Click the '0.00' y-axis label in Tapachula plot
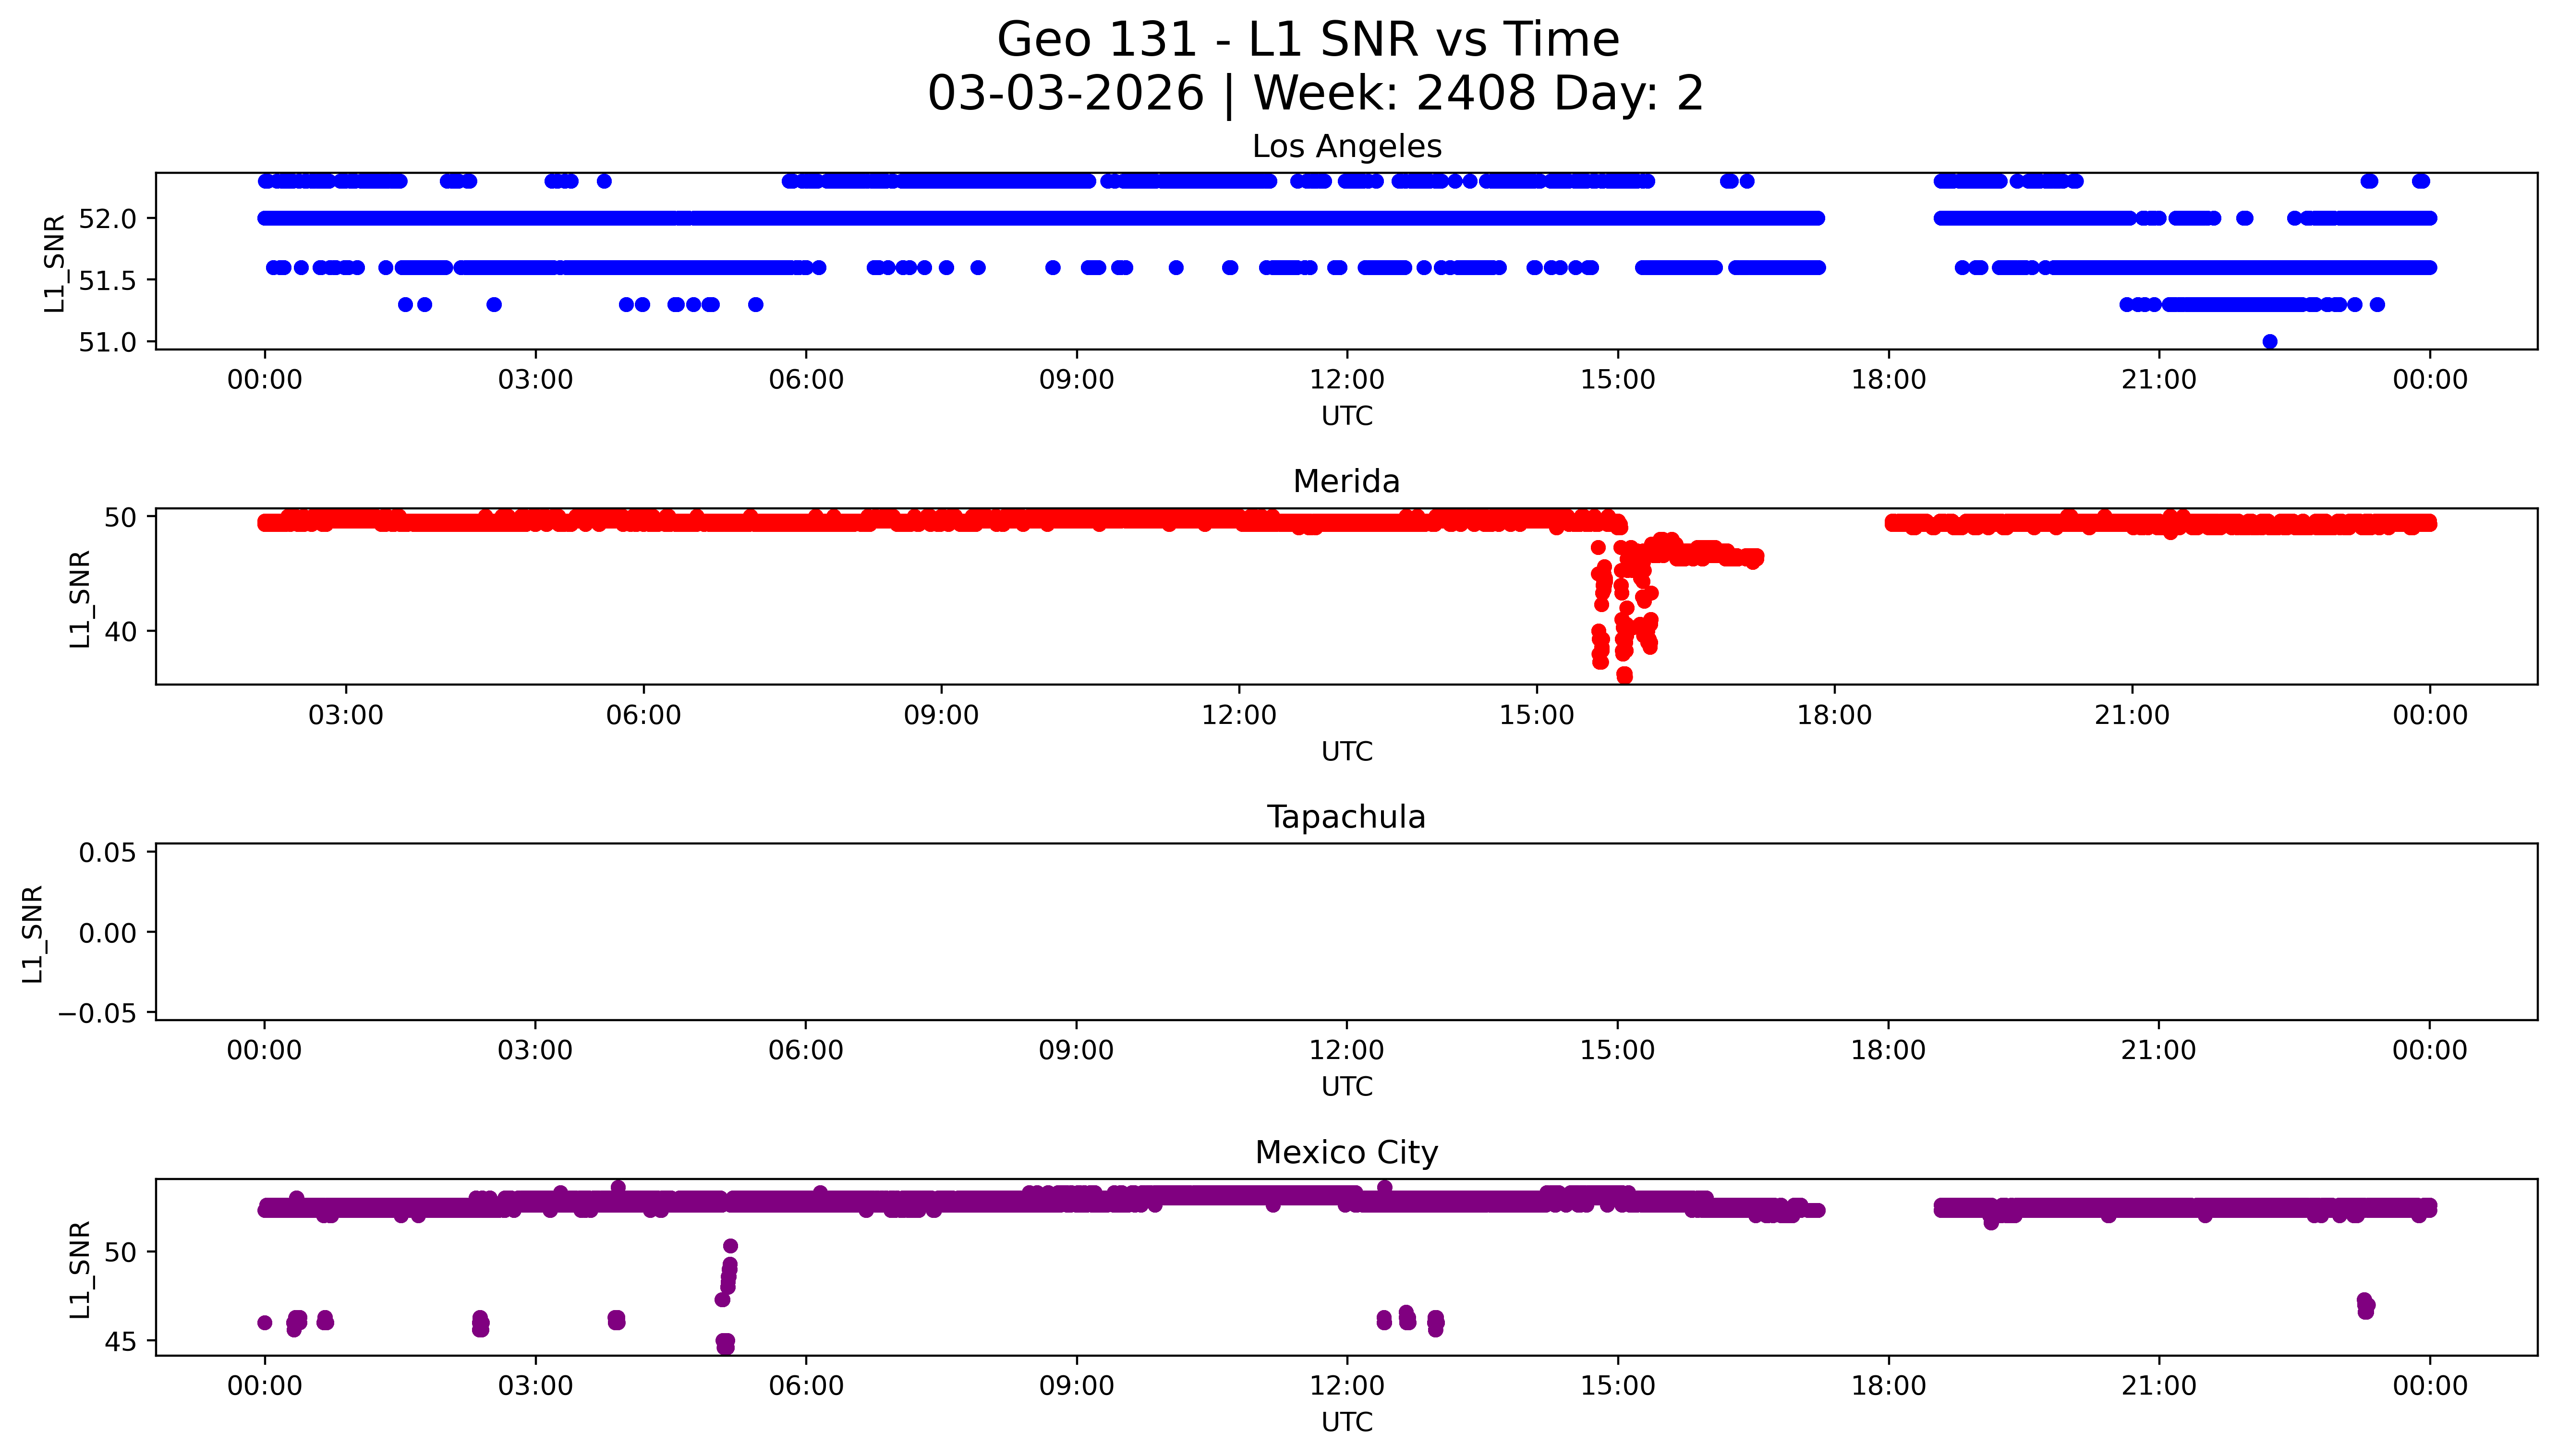This screenshot has width=2557, height=1456. 108,933
